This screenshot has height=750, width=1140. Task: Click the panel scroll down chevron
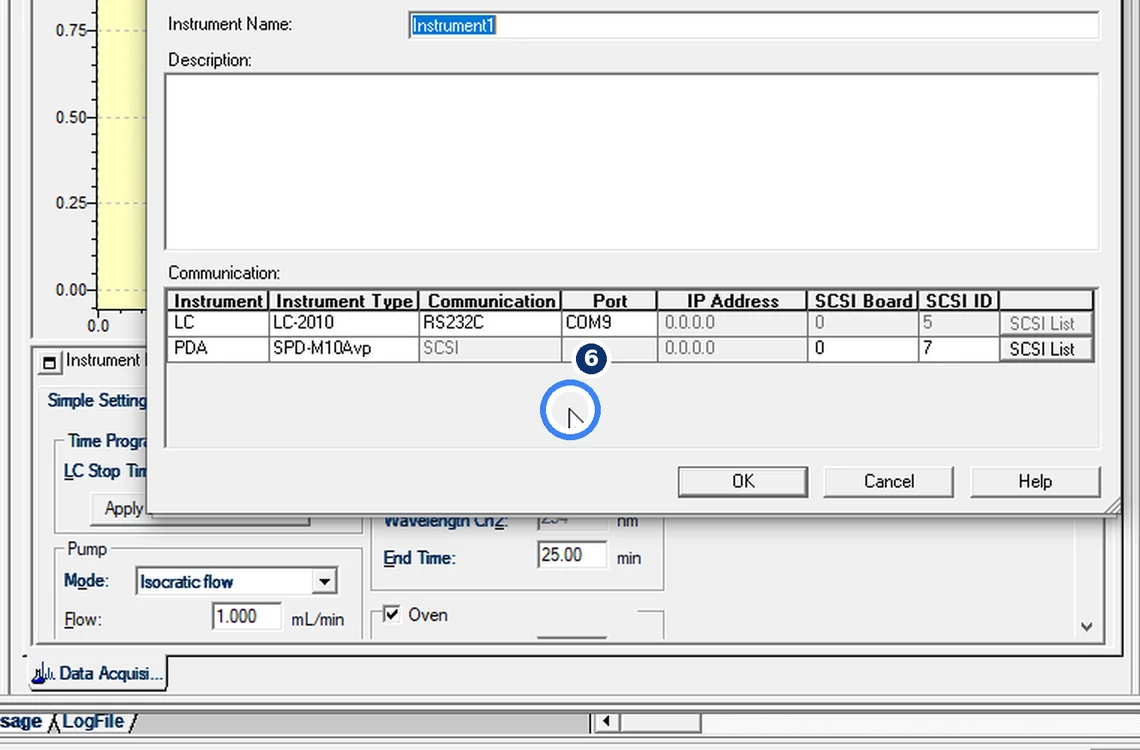coord(1086,626)
